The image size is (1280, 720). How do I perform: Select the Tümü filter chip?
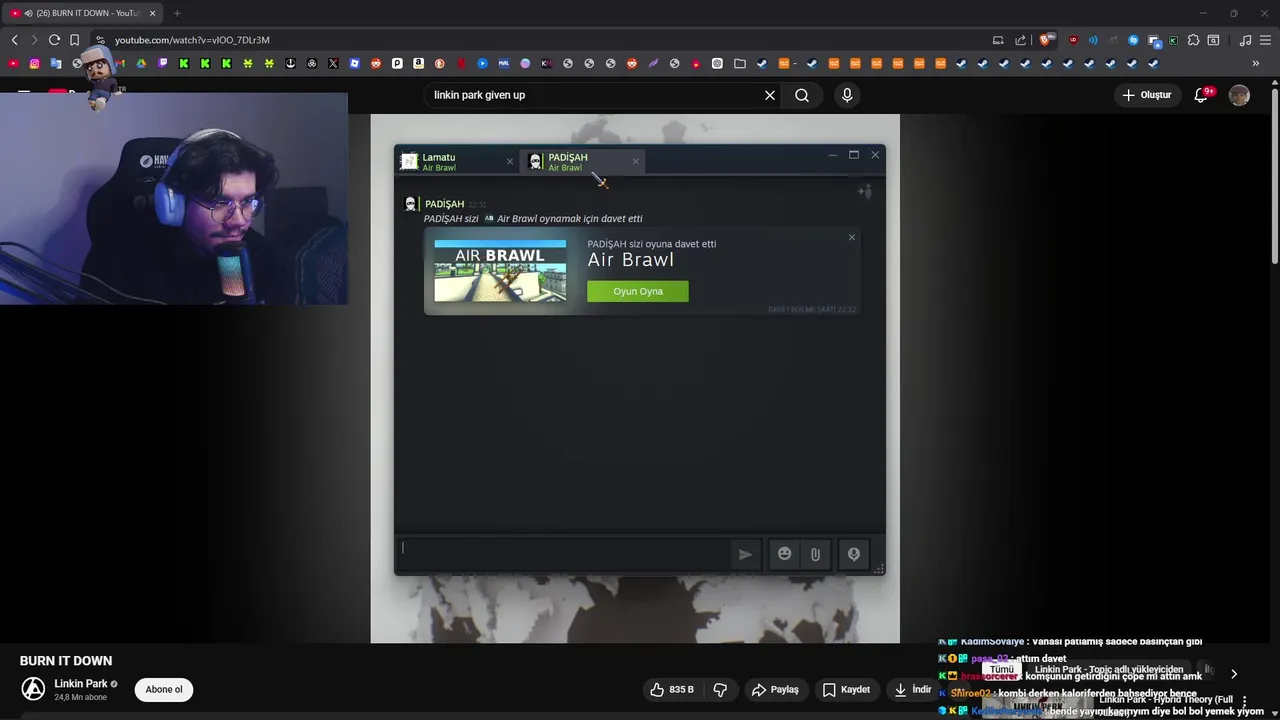1002,670
